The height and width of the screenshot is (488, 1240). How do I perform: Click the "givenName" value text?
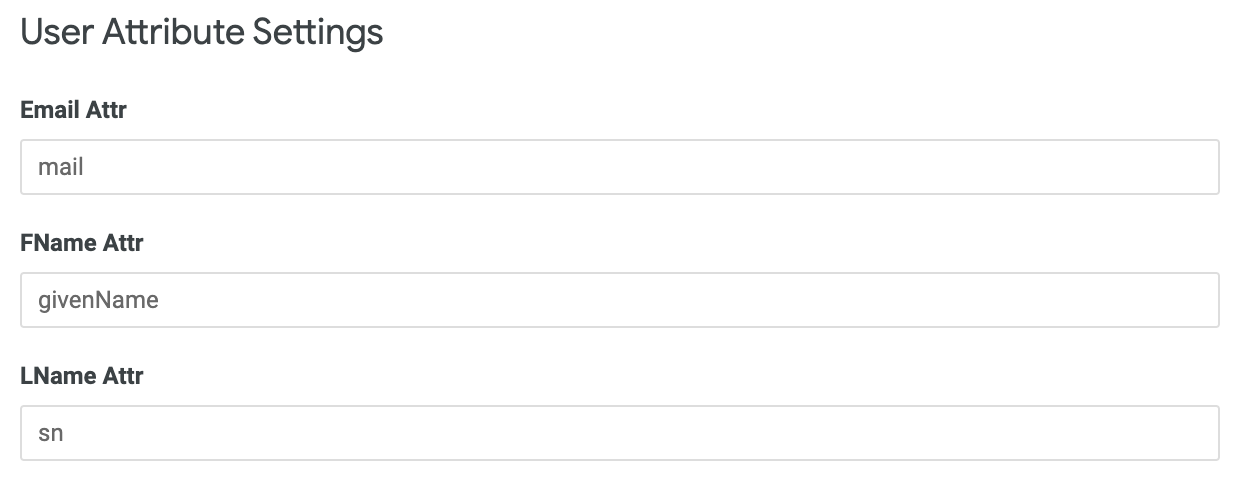point(98,300)
